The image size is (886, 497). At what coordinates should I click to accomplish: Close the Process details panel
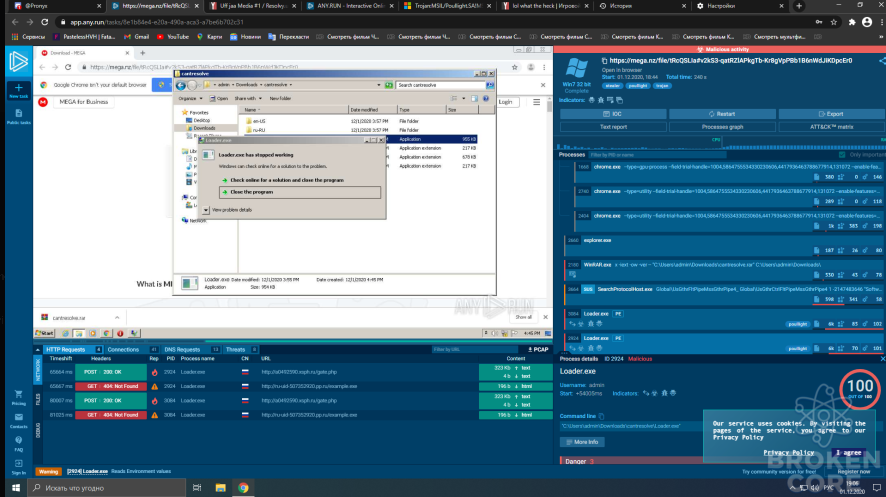click(x=882, y=359)
